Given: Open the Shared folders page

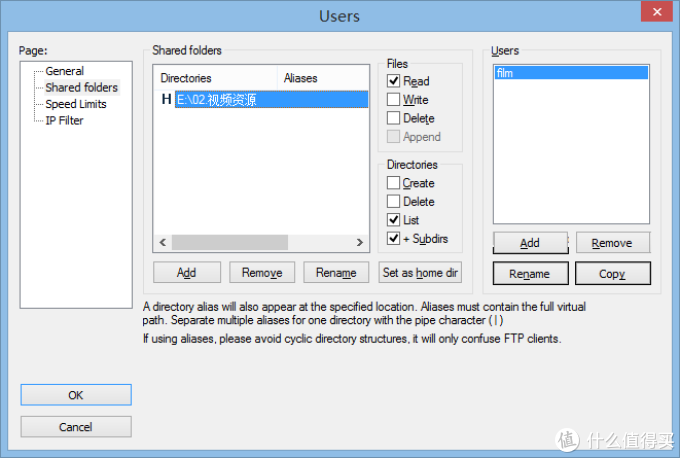Looking at the screenshot, I should point(81,88).
